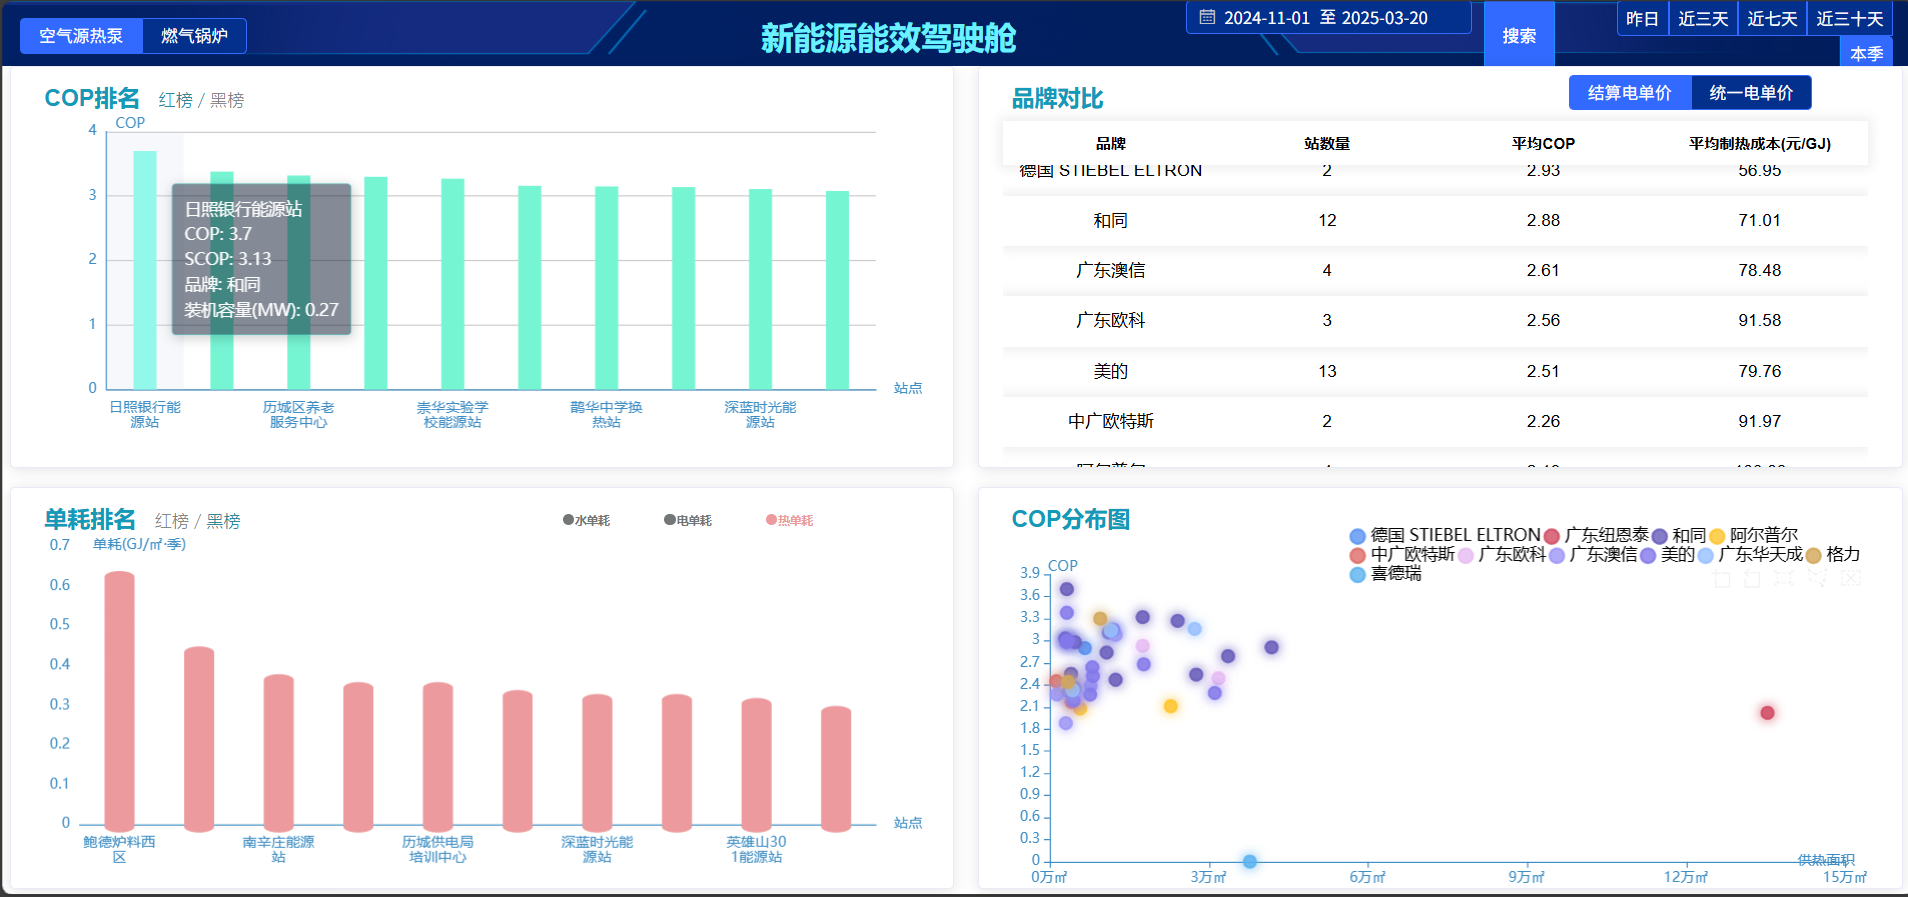Click the zoom reset icon in the COP分布图 toolbox
The height and width of the screenshot is (897, 1908).
(x=1752, y=578)
